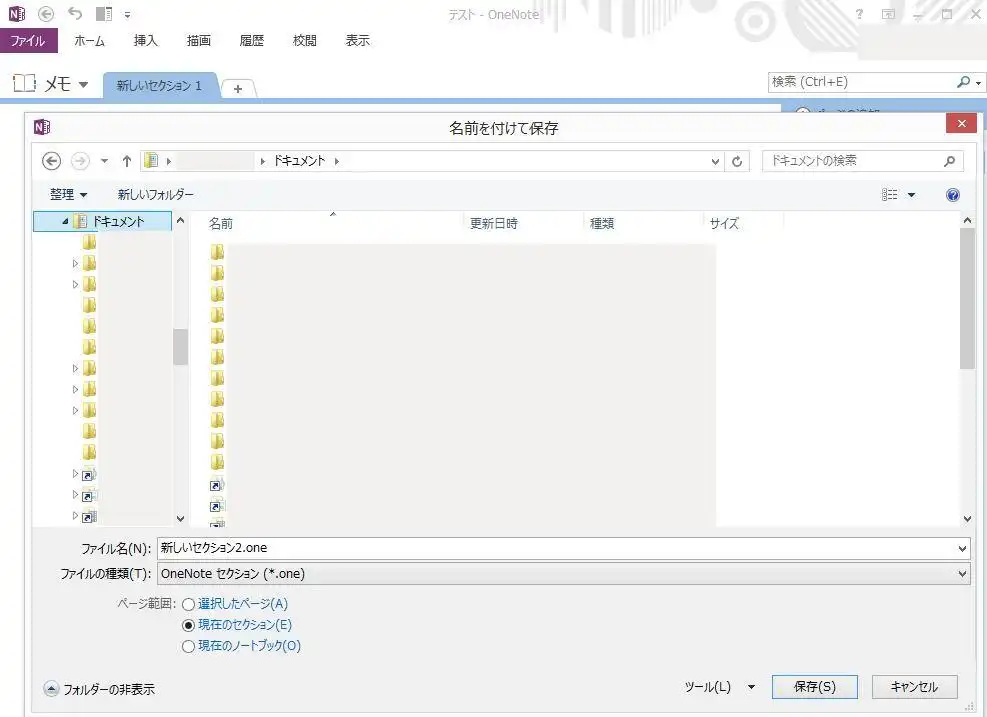Click the キャンセル button
Image resolution: width=987 pixels, height=717 pixels.
[914, 687]
